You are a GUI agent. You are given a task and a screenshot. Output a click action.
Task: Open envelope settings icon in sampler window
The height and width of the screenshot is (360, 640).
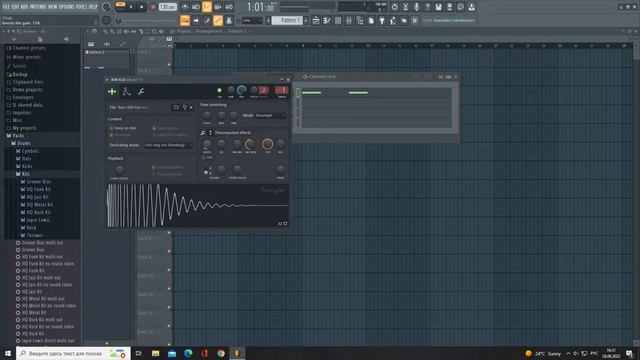coord(127,92)
